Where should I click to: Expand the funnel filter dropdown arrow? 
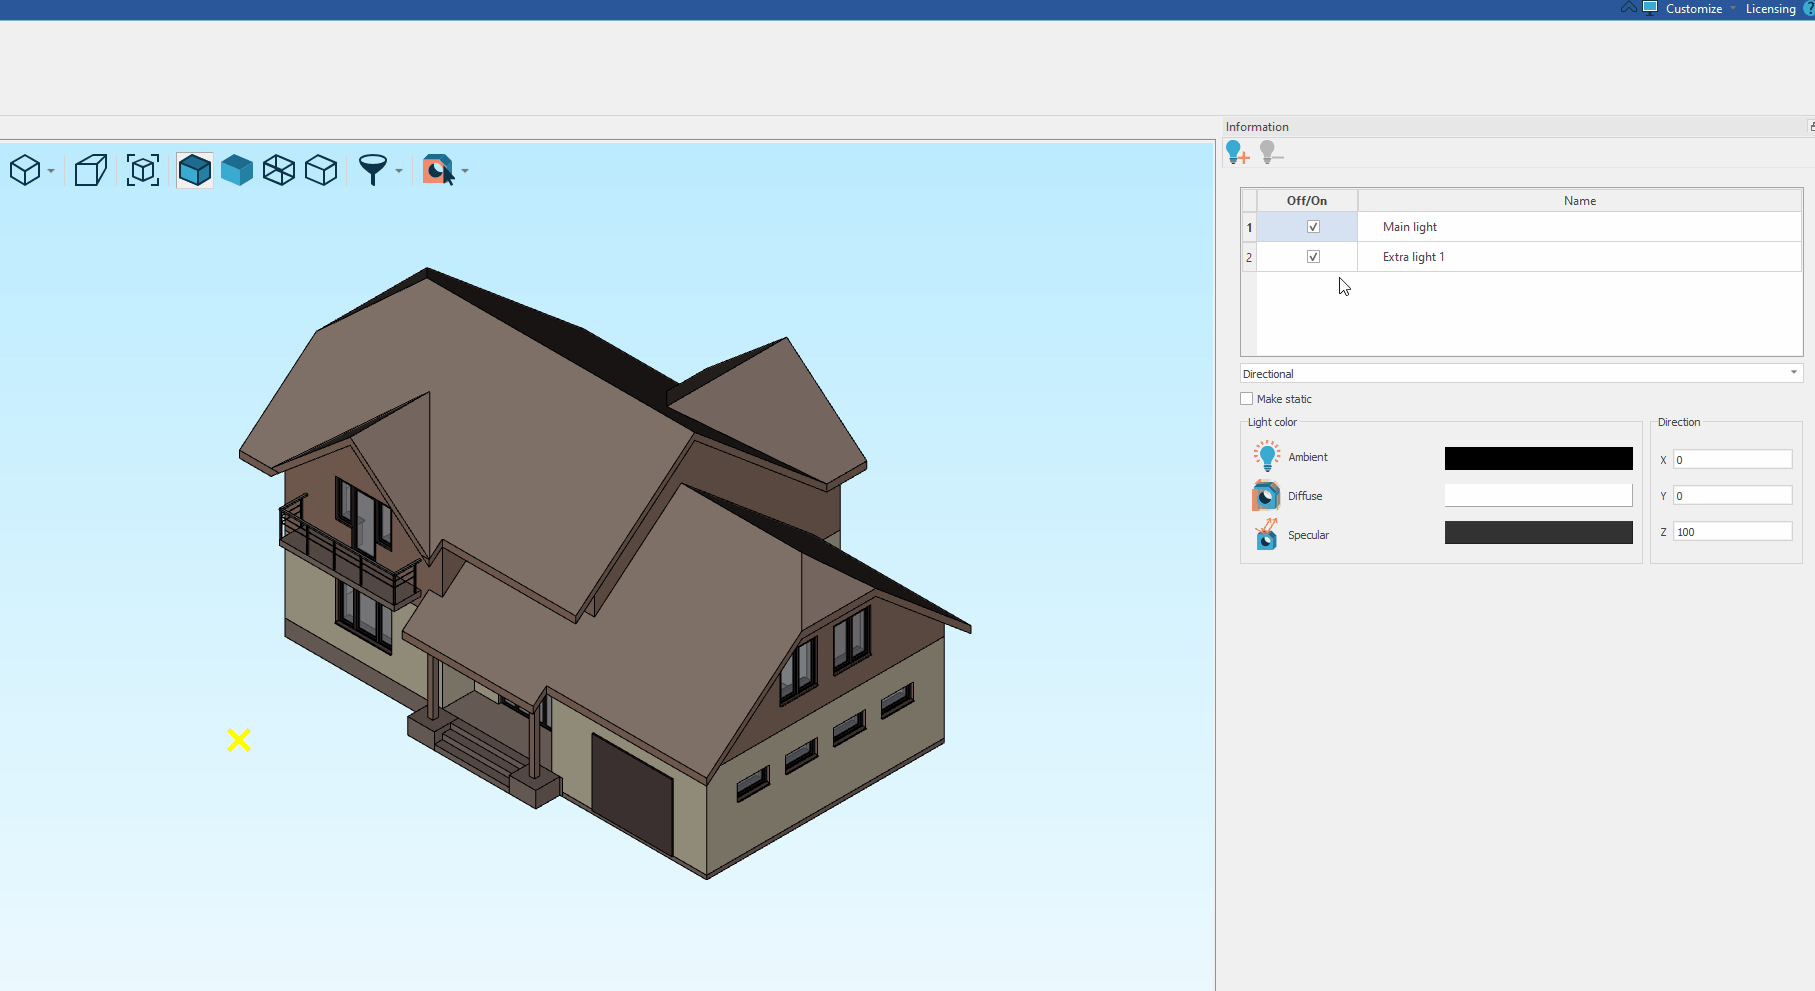click(x=399, y=171)
